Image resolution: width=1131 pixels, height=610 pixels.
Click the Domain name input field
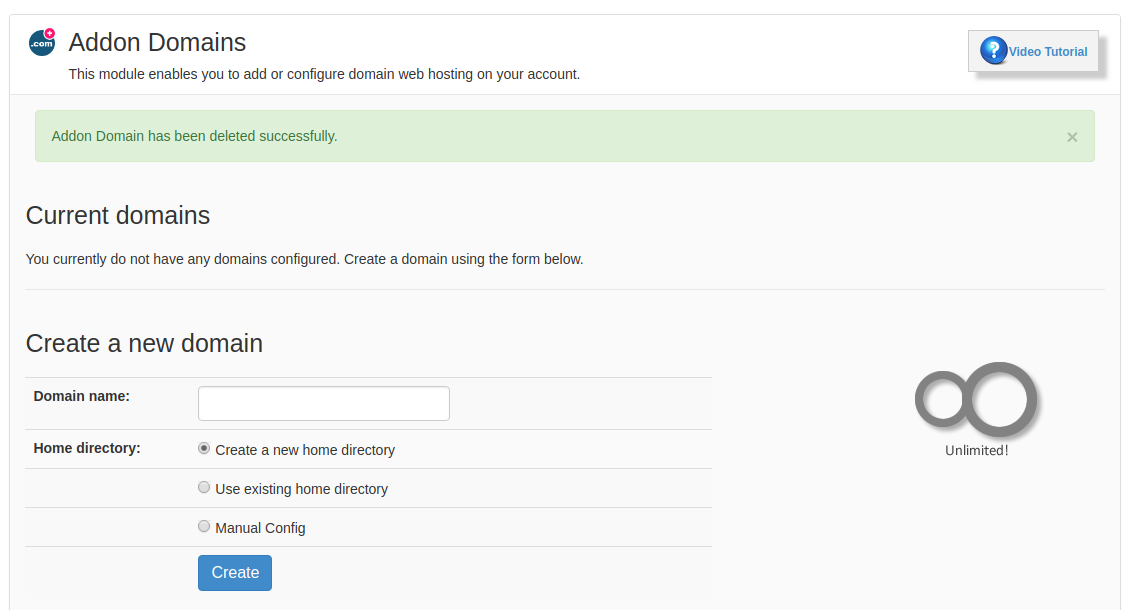coord(324,403)
